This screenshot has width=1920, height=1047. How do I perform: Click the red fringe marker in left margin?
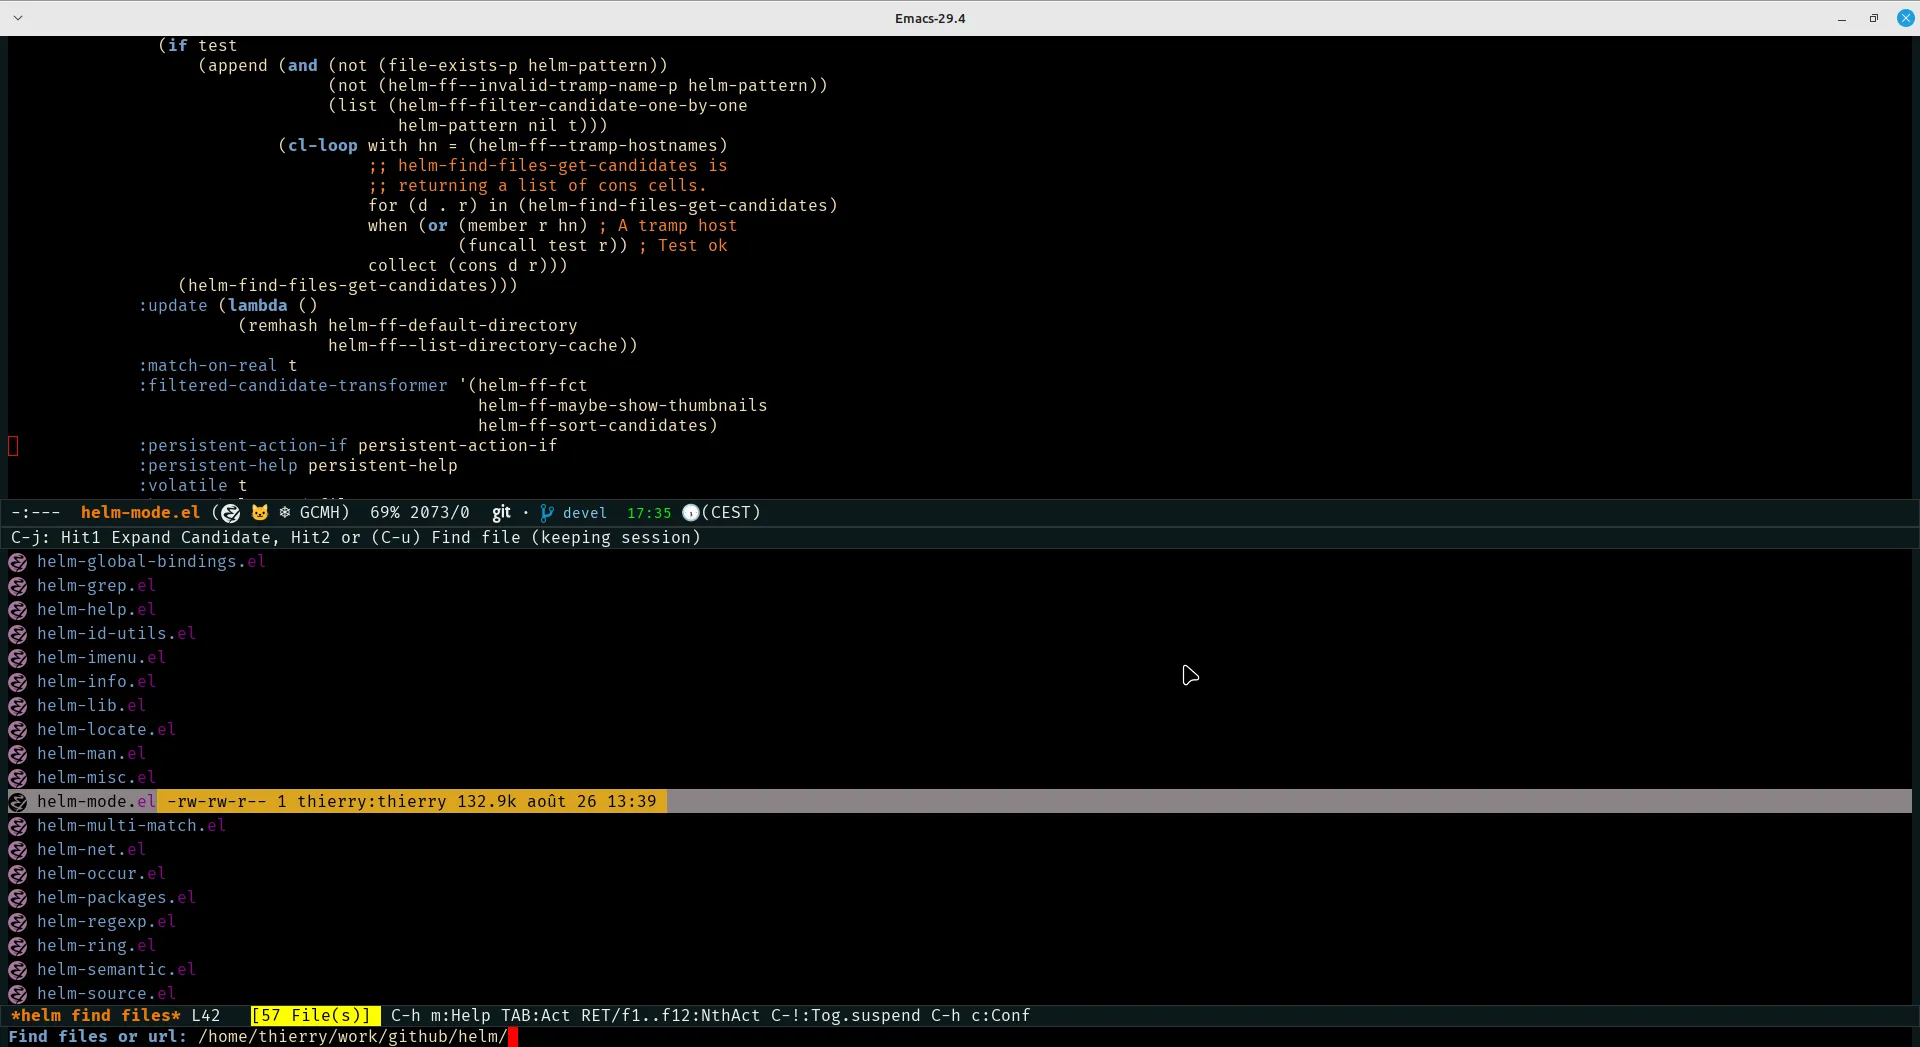13,446
